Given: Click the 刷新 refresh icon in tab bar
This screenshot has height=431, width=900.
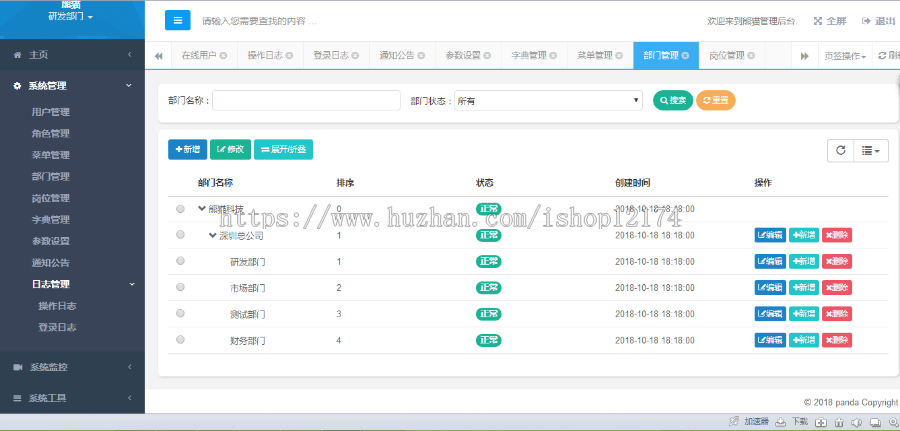Looking at the screenshot, I should pos(882,56).
